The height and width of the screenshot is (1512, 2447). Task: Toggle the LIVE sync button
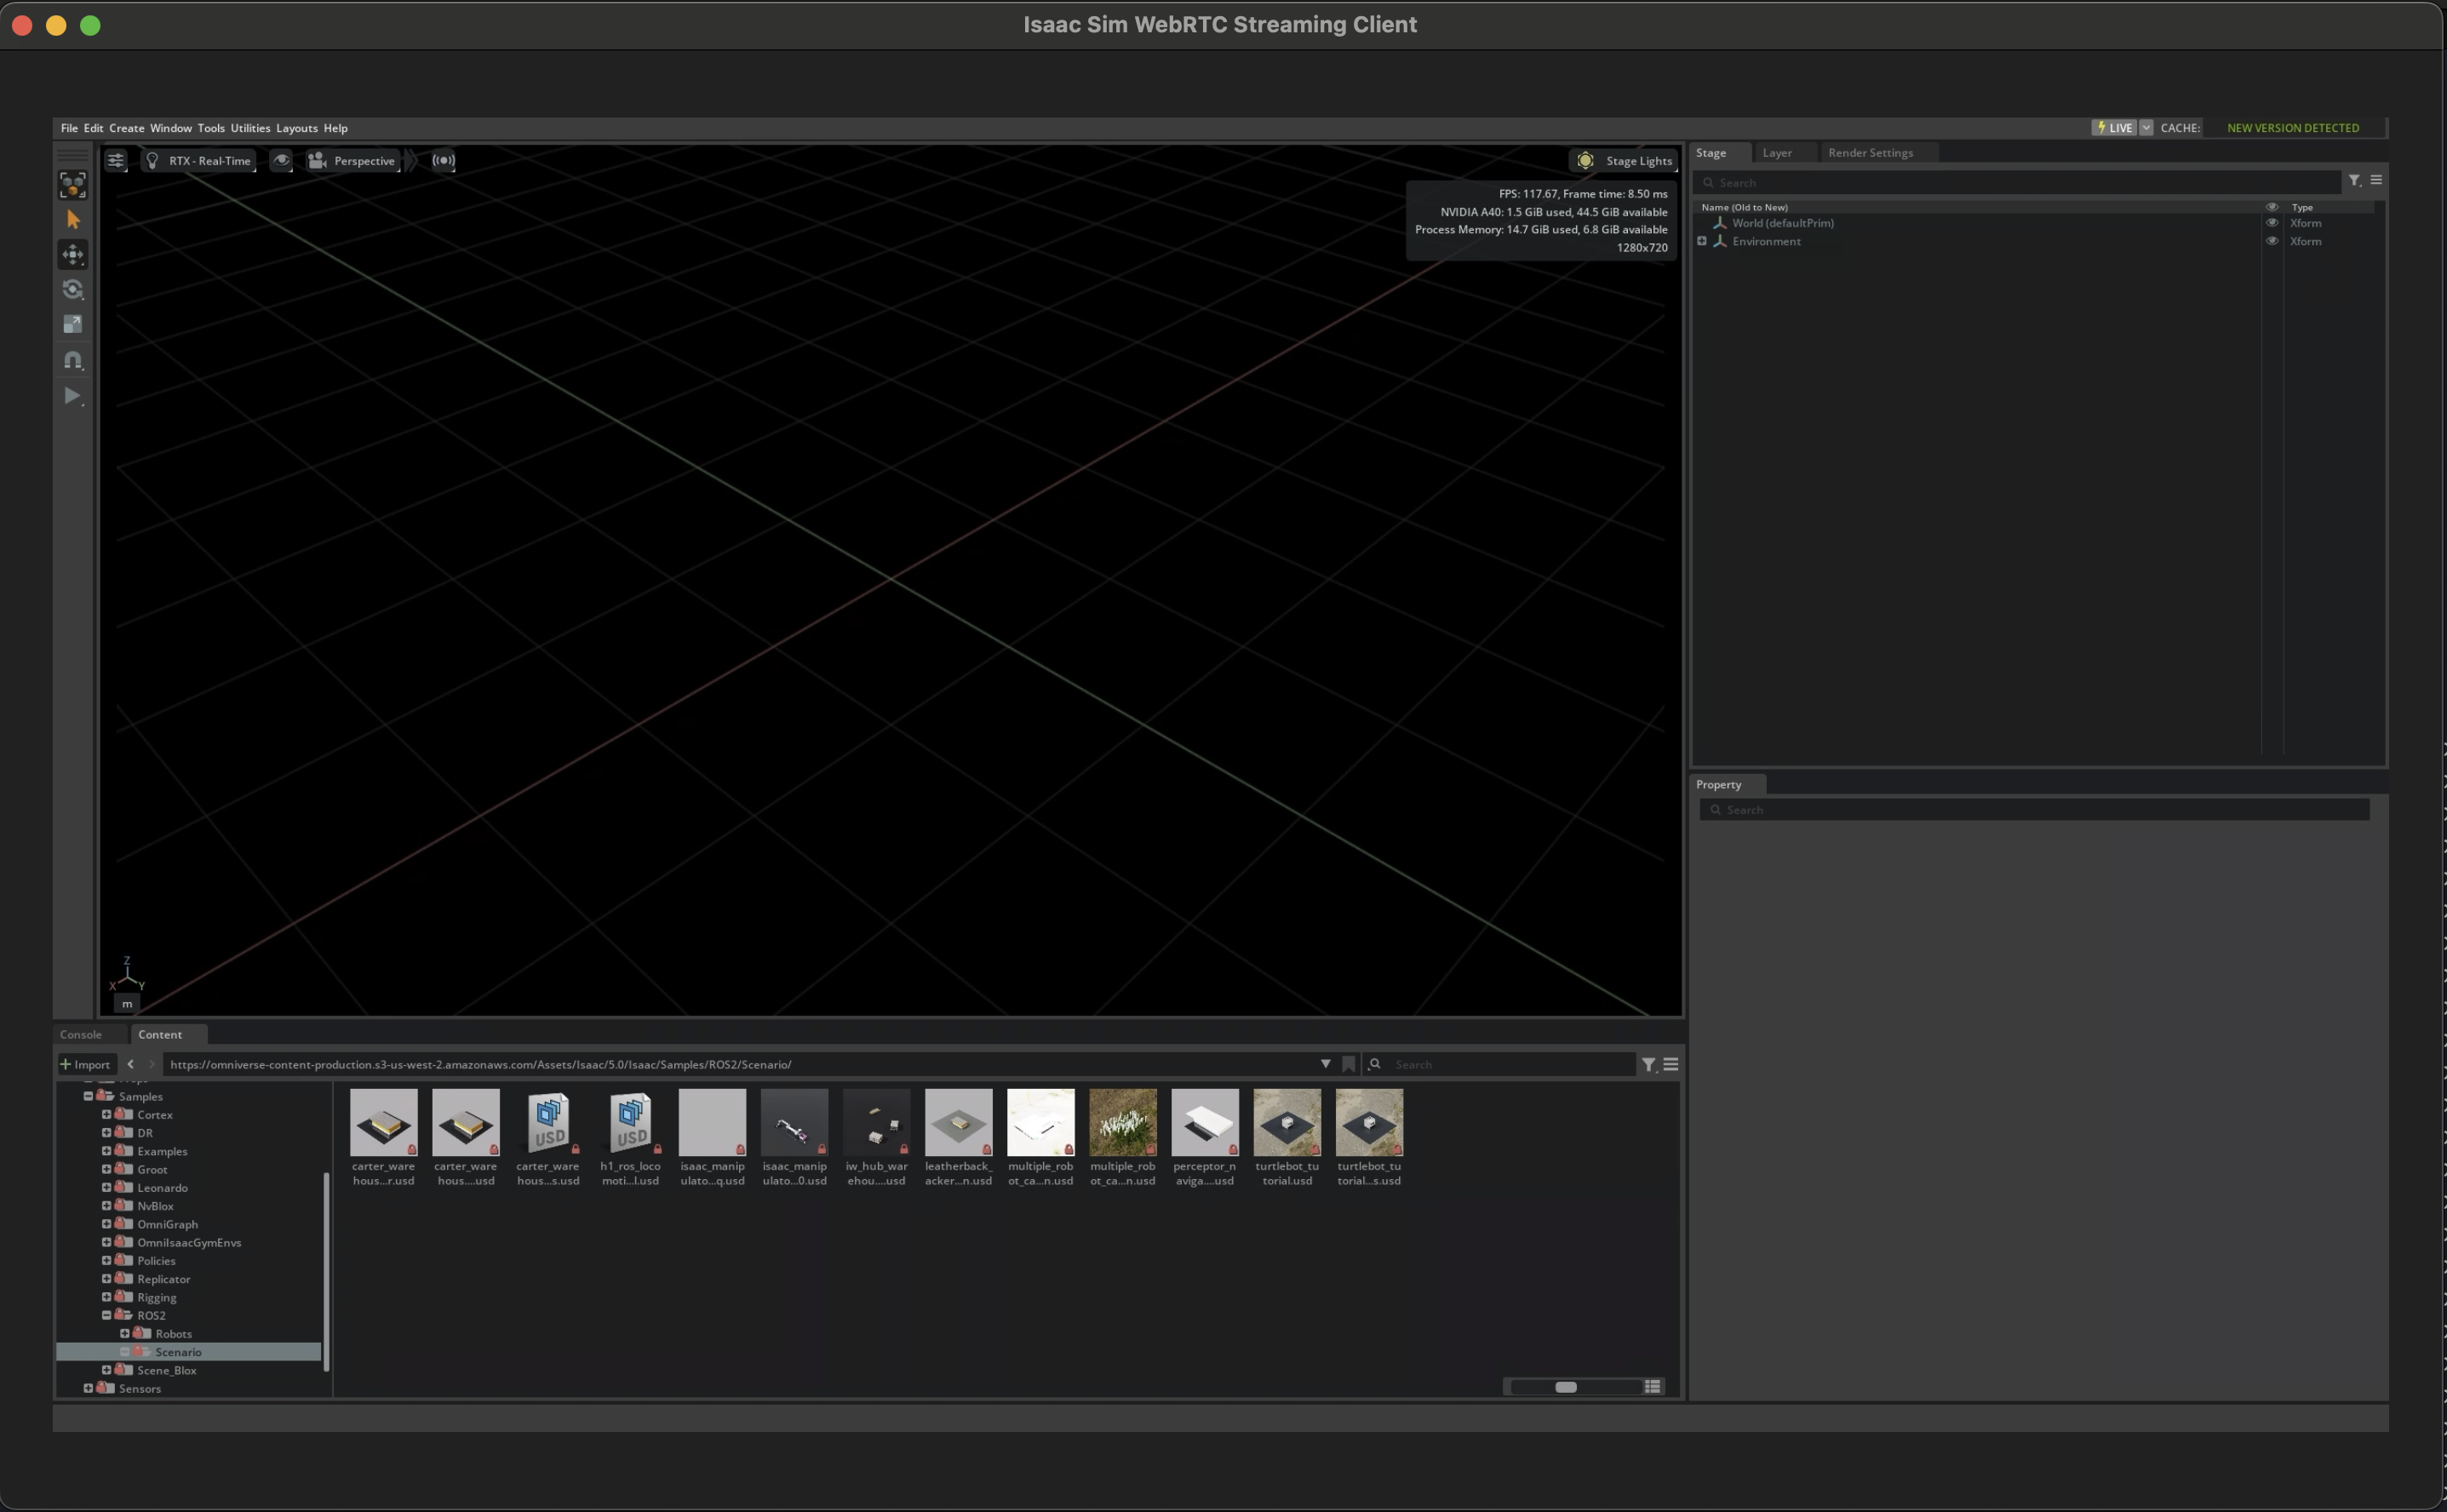coord(2114,128)
